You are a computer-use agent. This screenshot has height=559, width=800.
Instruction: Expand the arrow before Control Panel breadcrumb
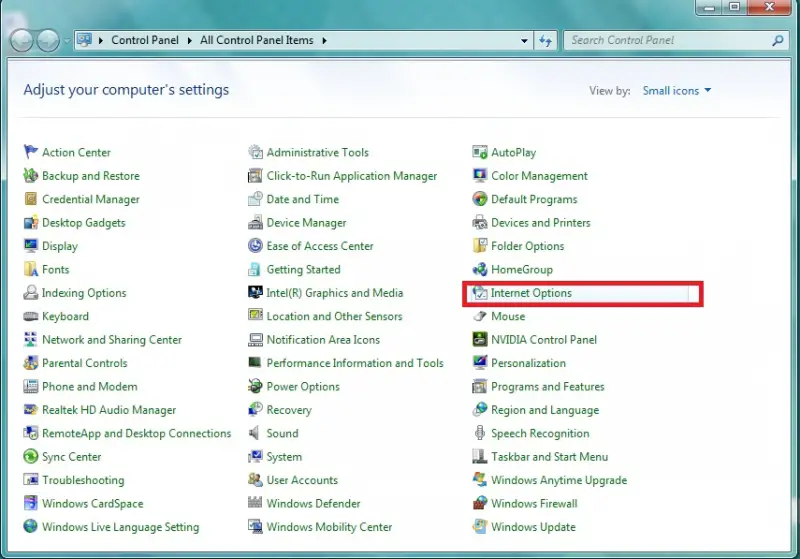pyautogui.click(x=101, y=40)
